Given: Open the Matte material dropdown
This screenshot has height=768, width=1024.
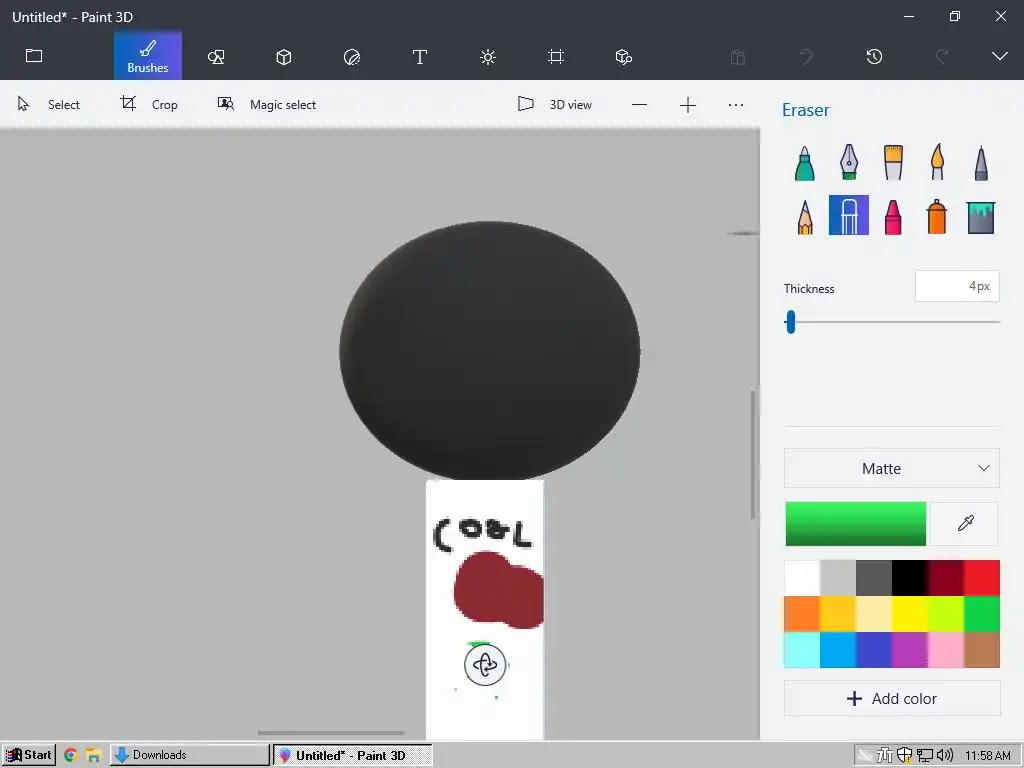Looking at the screenshot, I should tap(891, 468).
